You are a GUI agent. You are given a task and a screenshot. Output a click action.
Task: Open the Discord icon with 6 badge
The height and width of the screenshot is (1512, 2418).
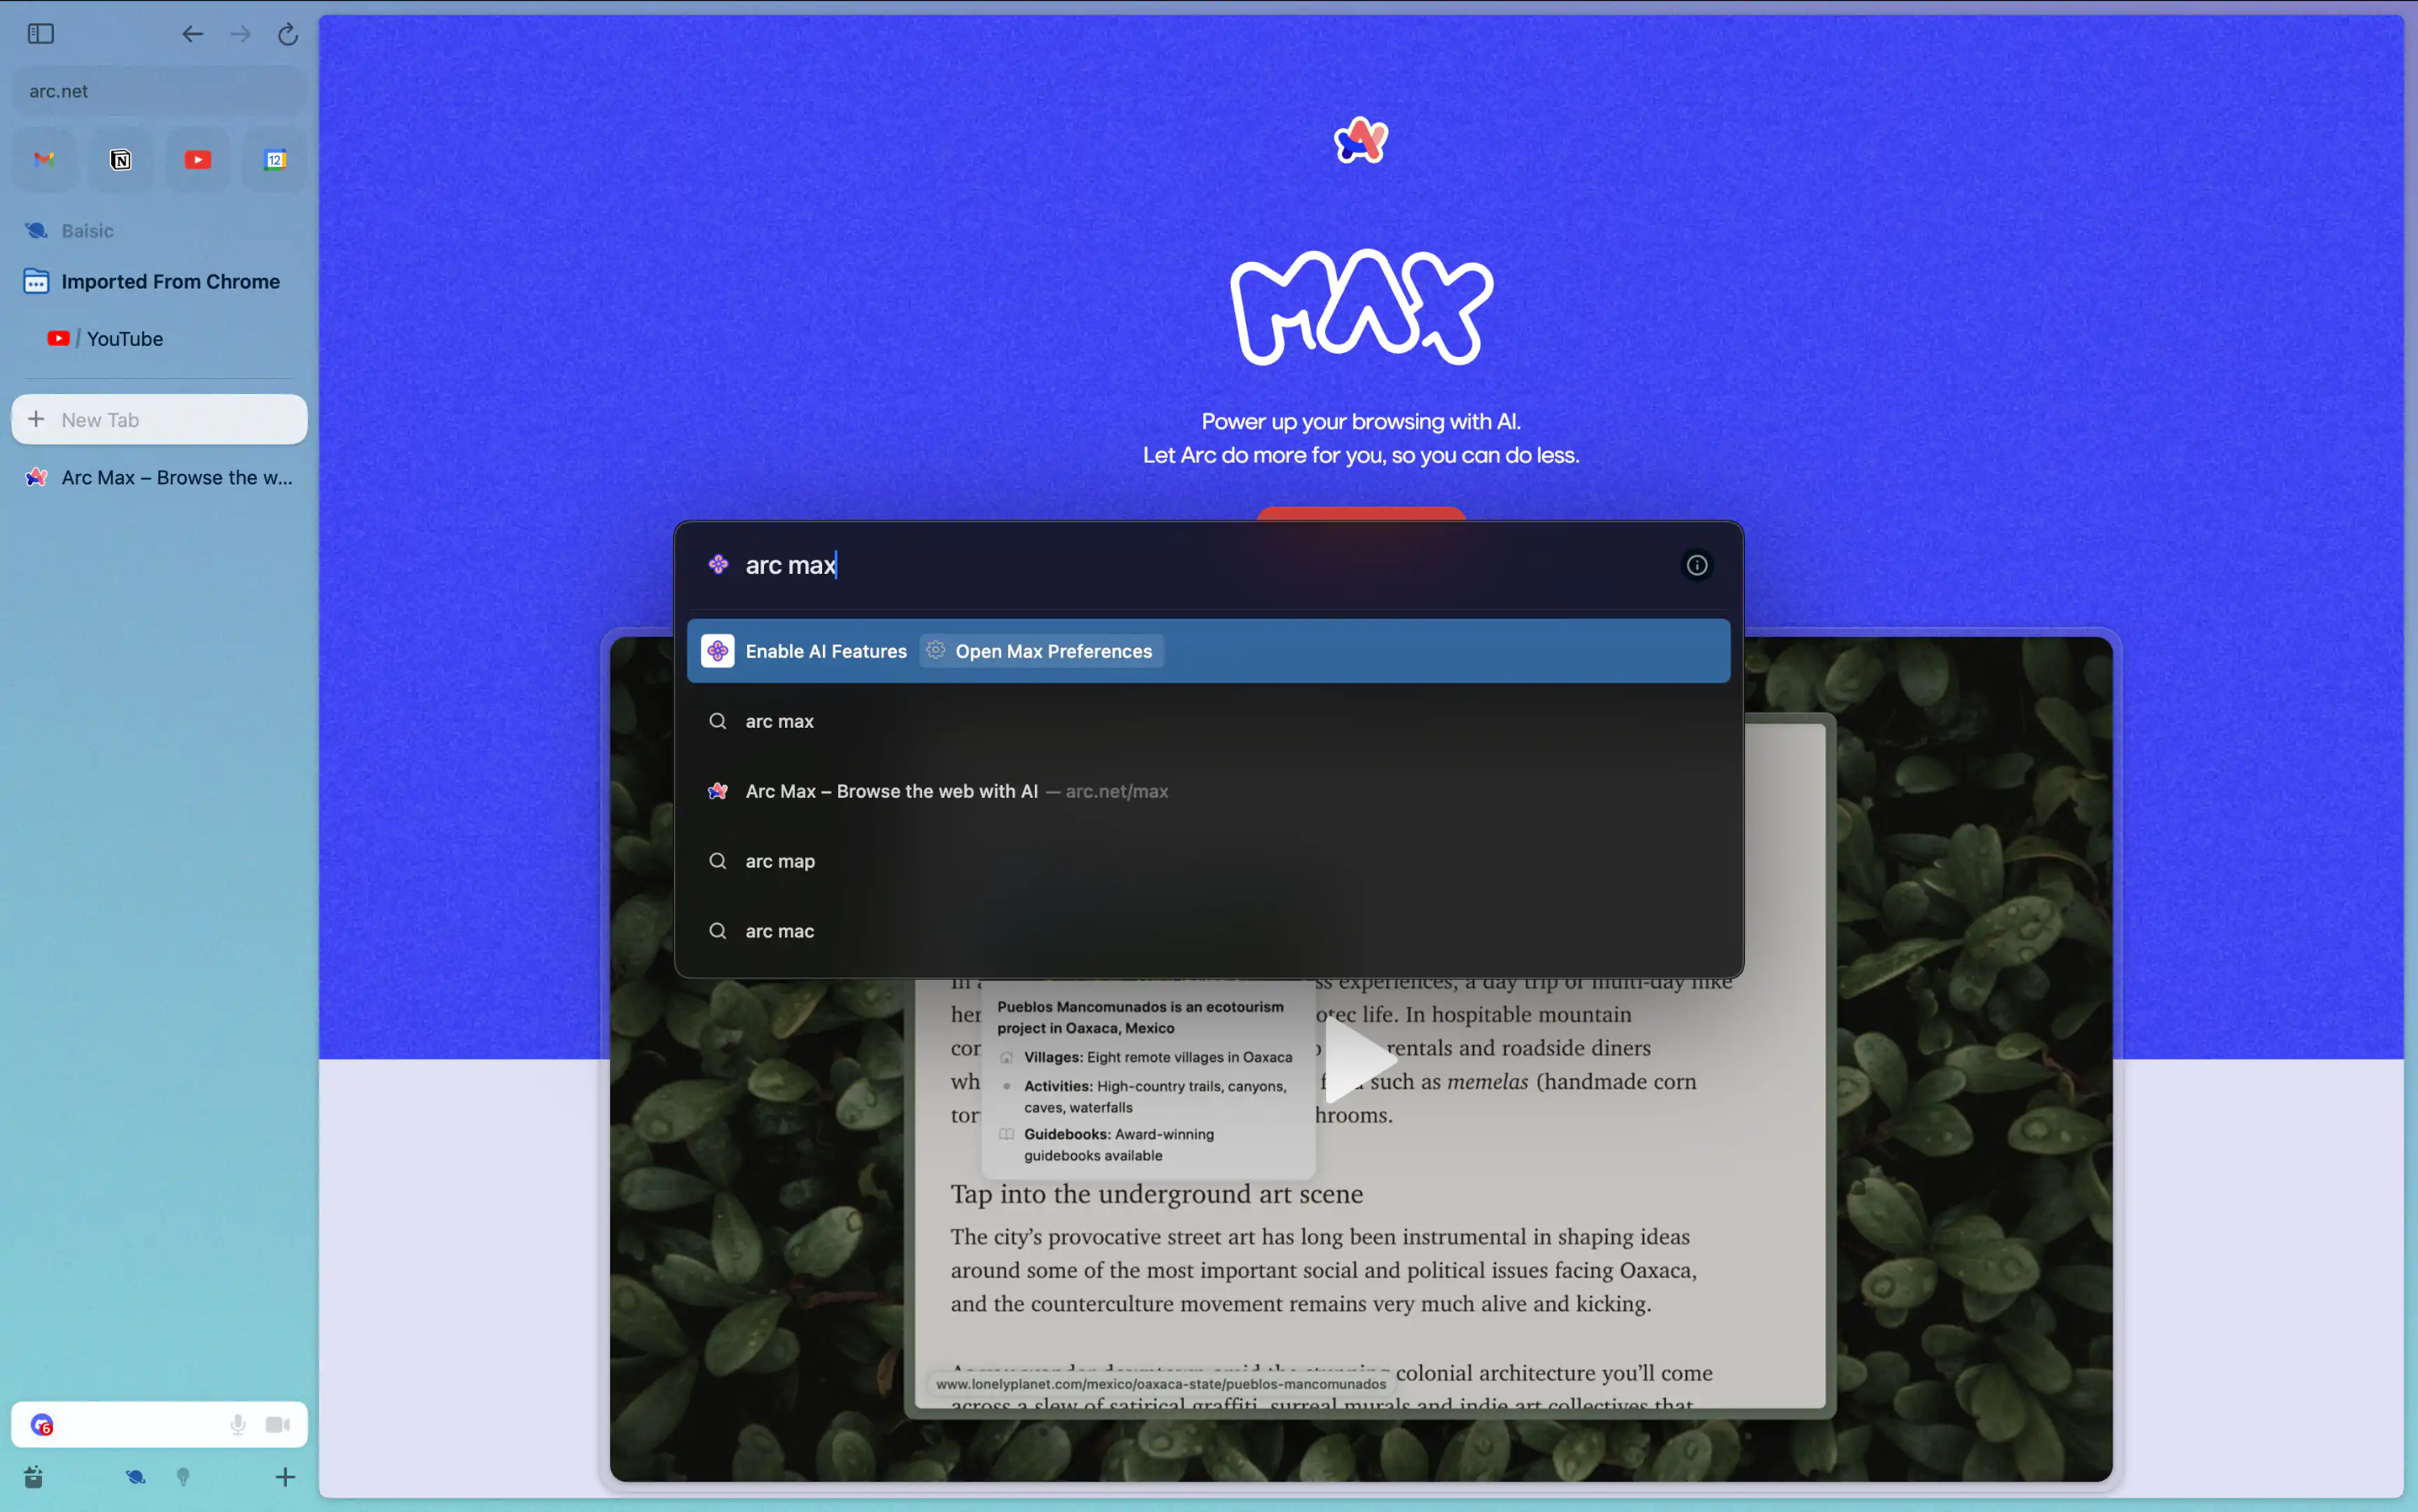(x=42, y=1425)
